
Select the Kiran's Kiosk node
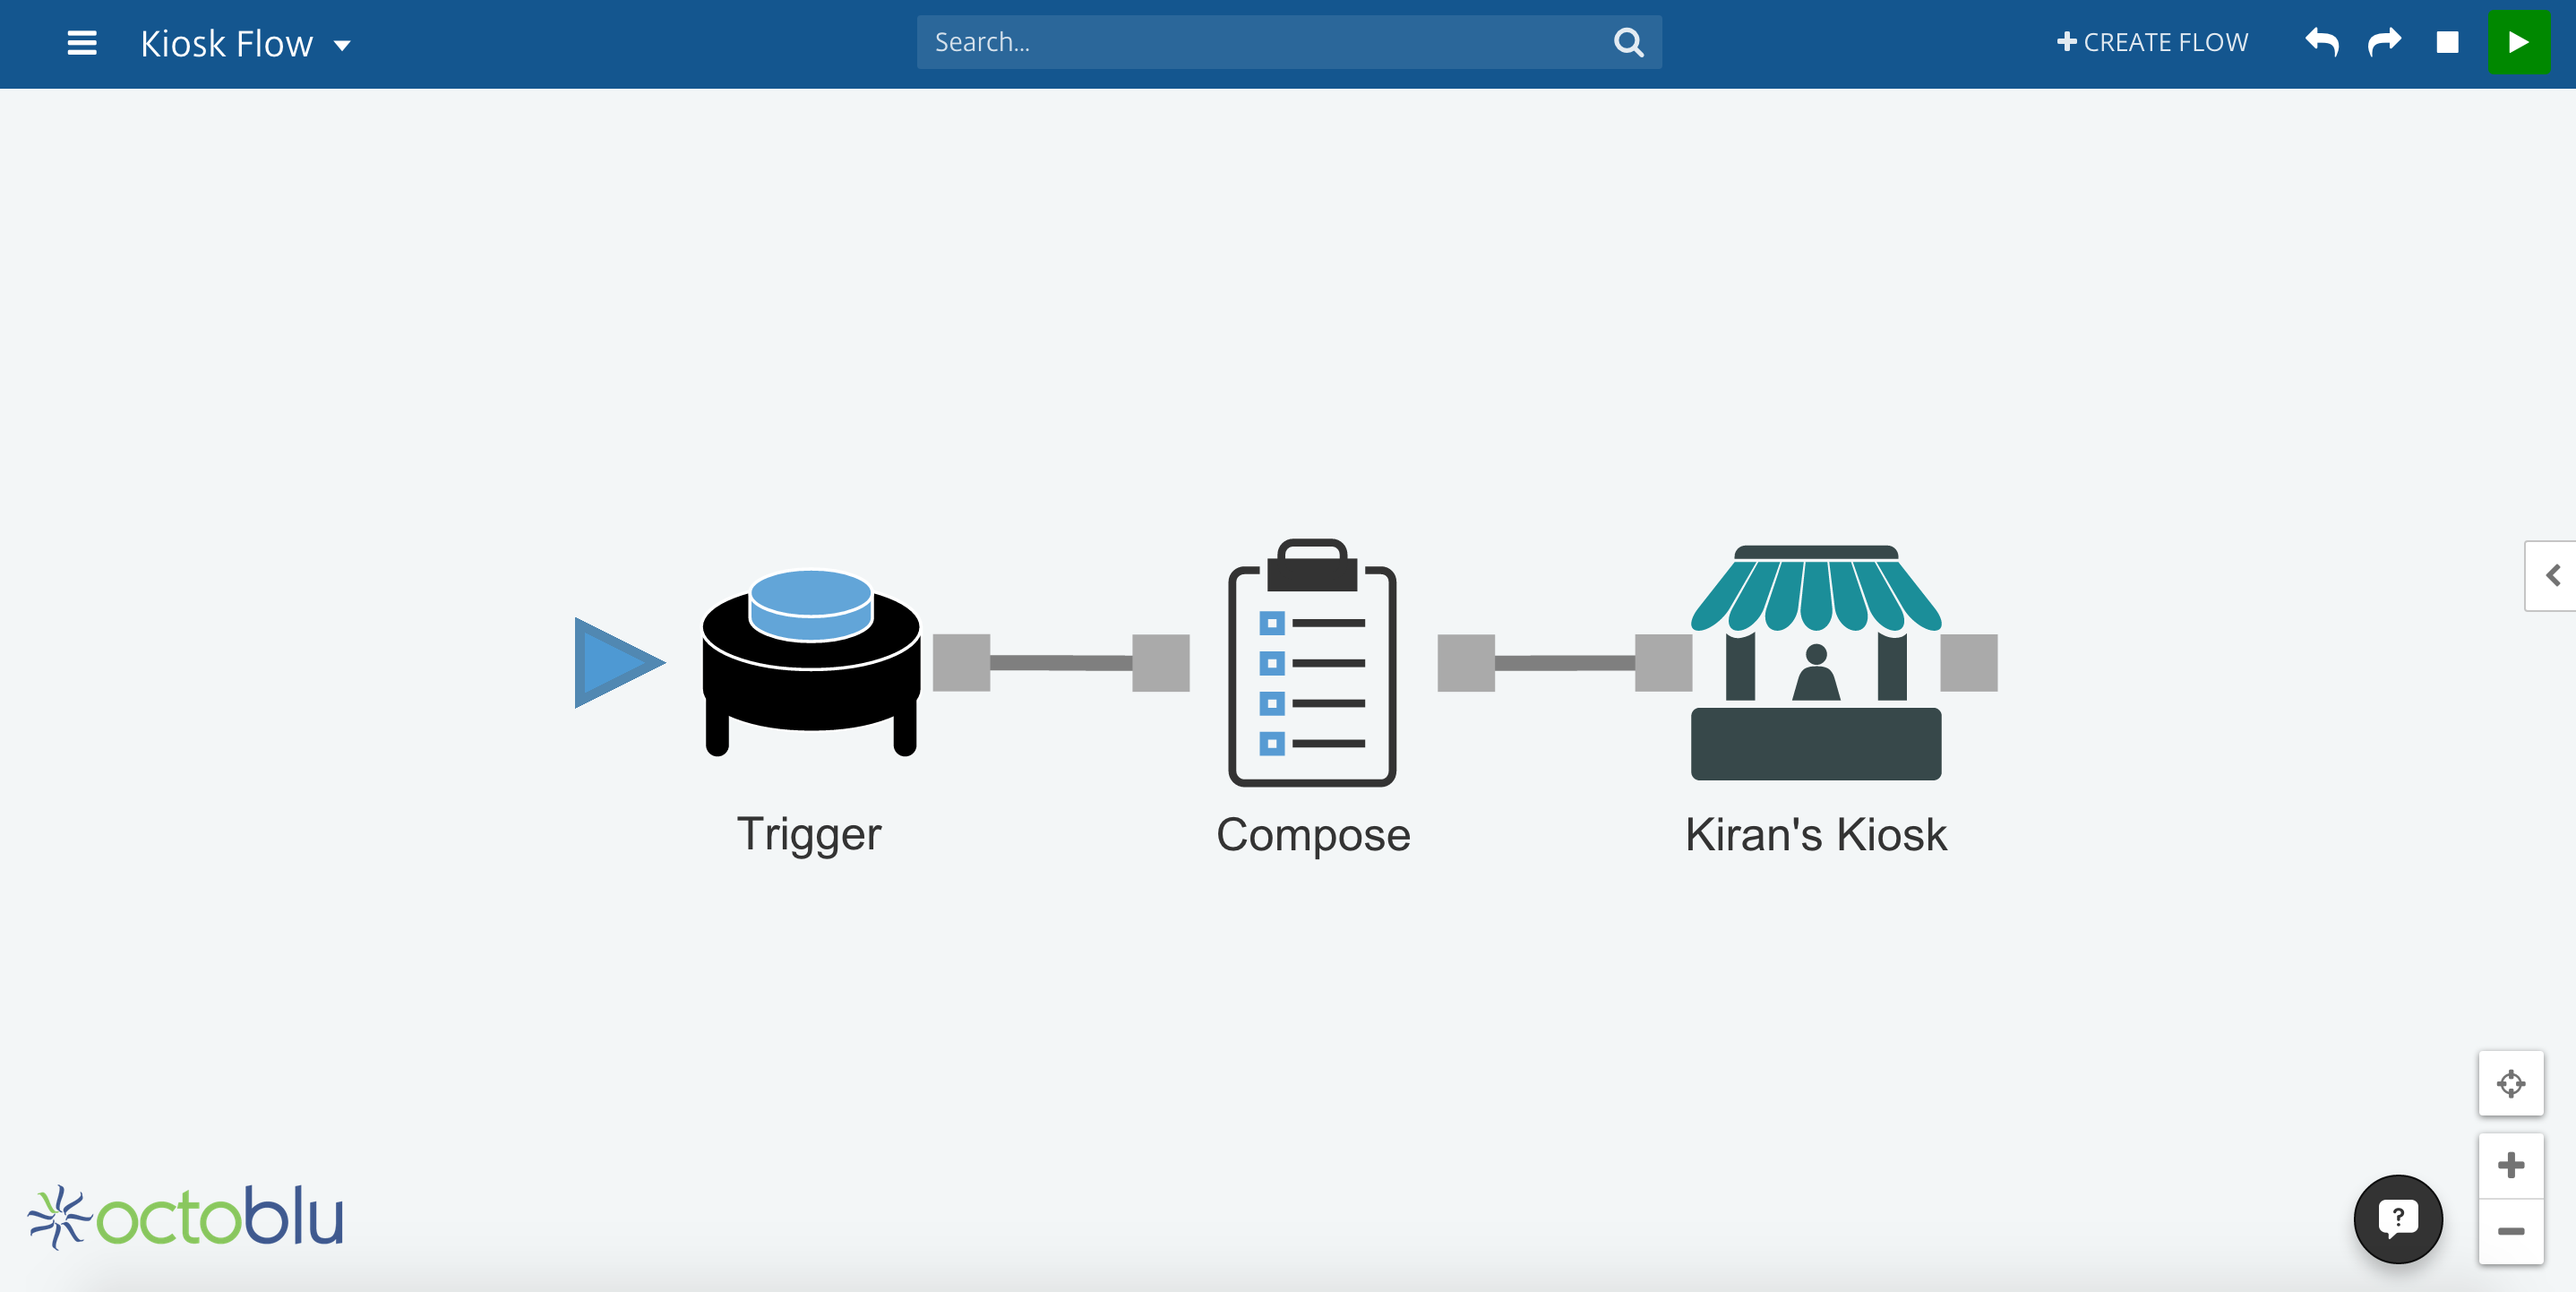pos(1815,662)
